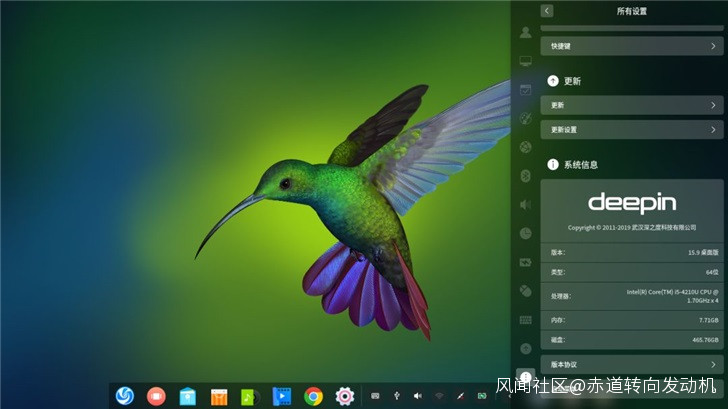Click the onscreen keyboard tray icon

[x=375, y=396]
